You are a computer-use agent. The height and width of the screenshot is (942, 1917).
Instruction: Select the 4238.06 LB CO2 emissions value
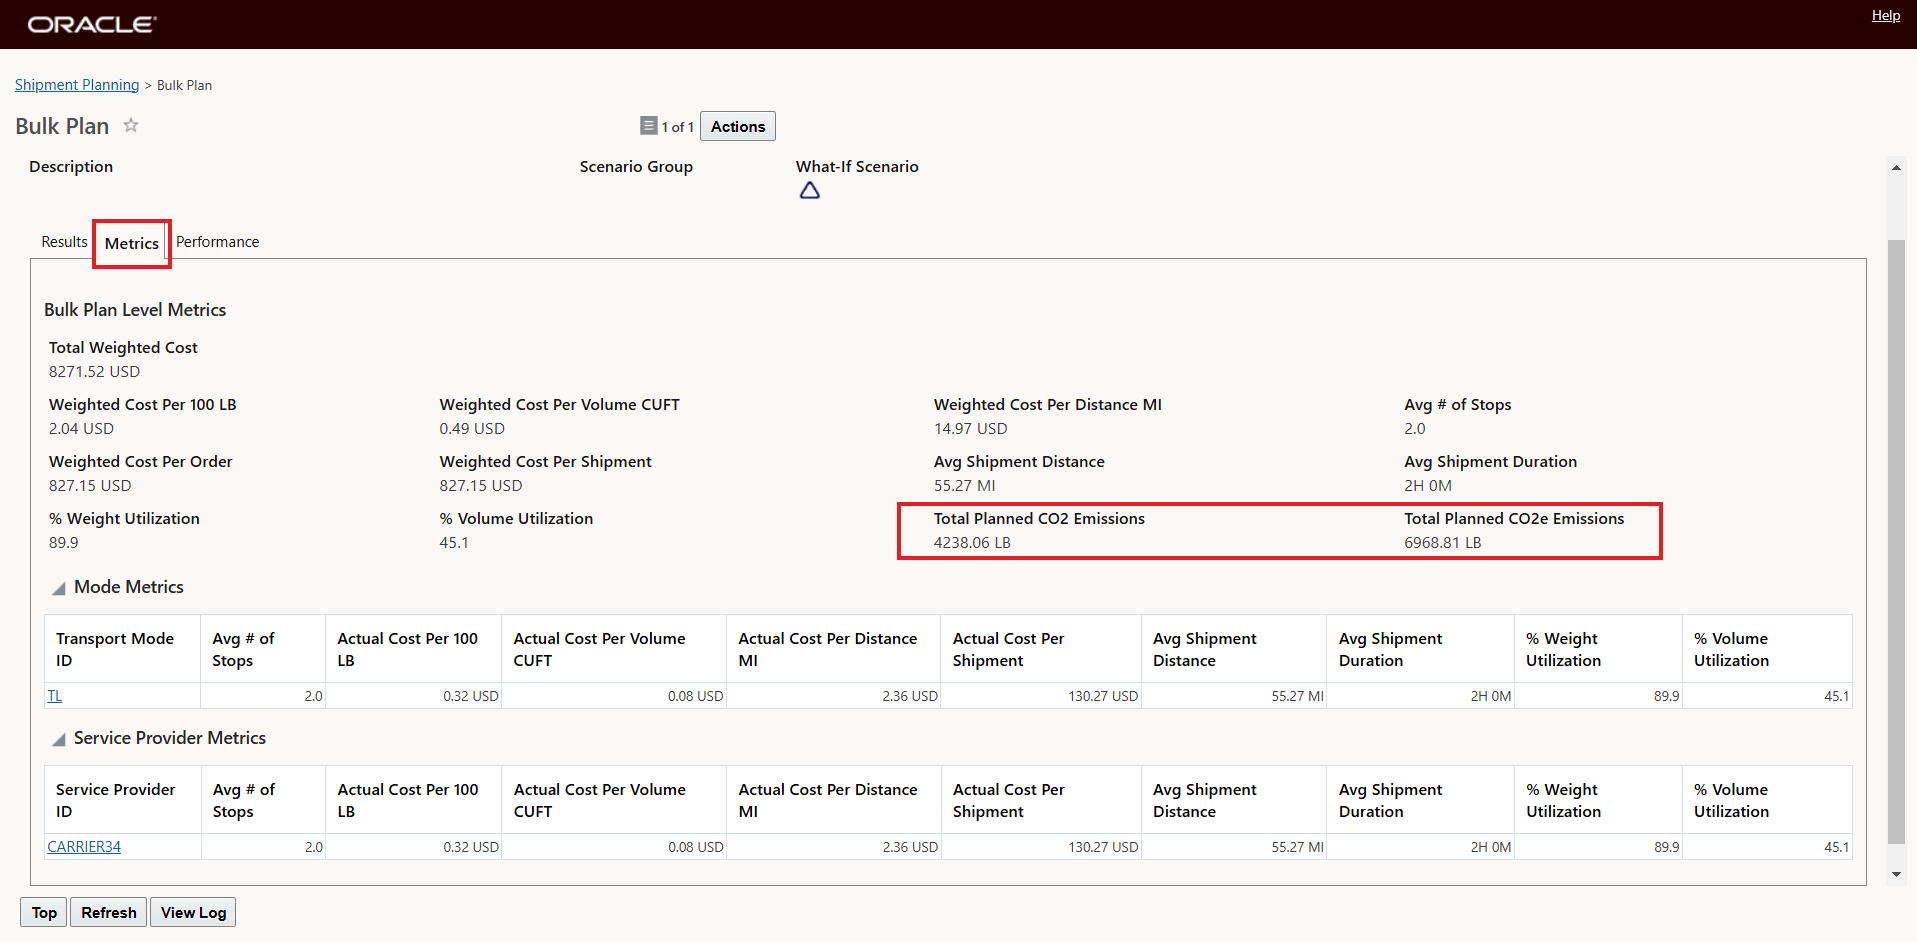coord(972,542)
